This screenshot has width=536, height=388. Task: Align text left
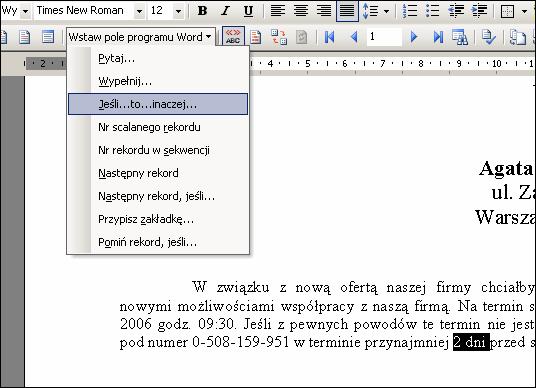[278, 11]
